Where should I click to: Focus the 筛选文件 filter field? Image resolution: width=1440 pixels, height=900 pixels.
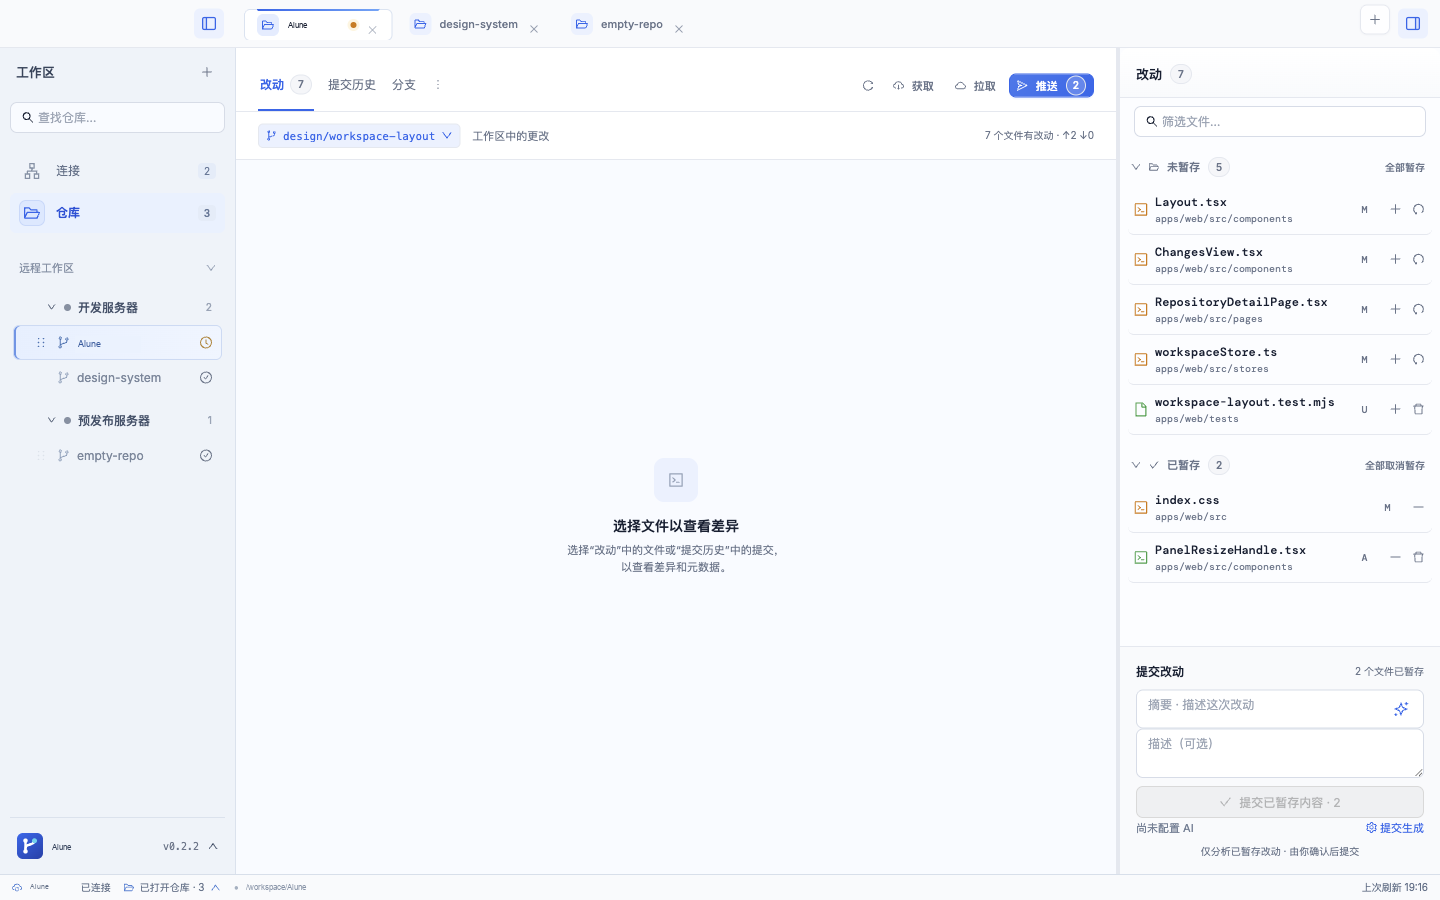tap(1280, 121)
